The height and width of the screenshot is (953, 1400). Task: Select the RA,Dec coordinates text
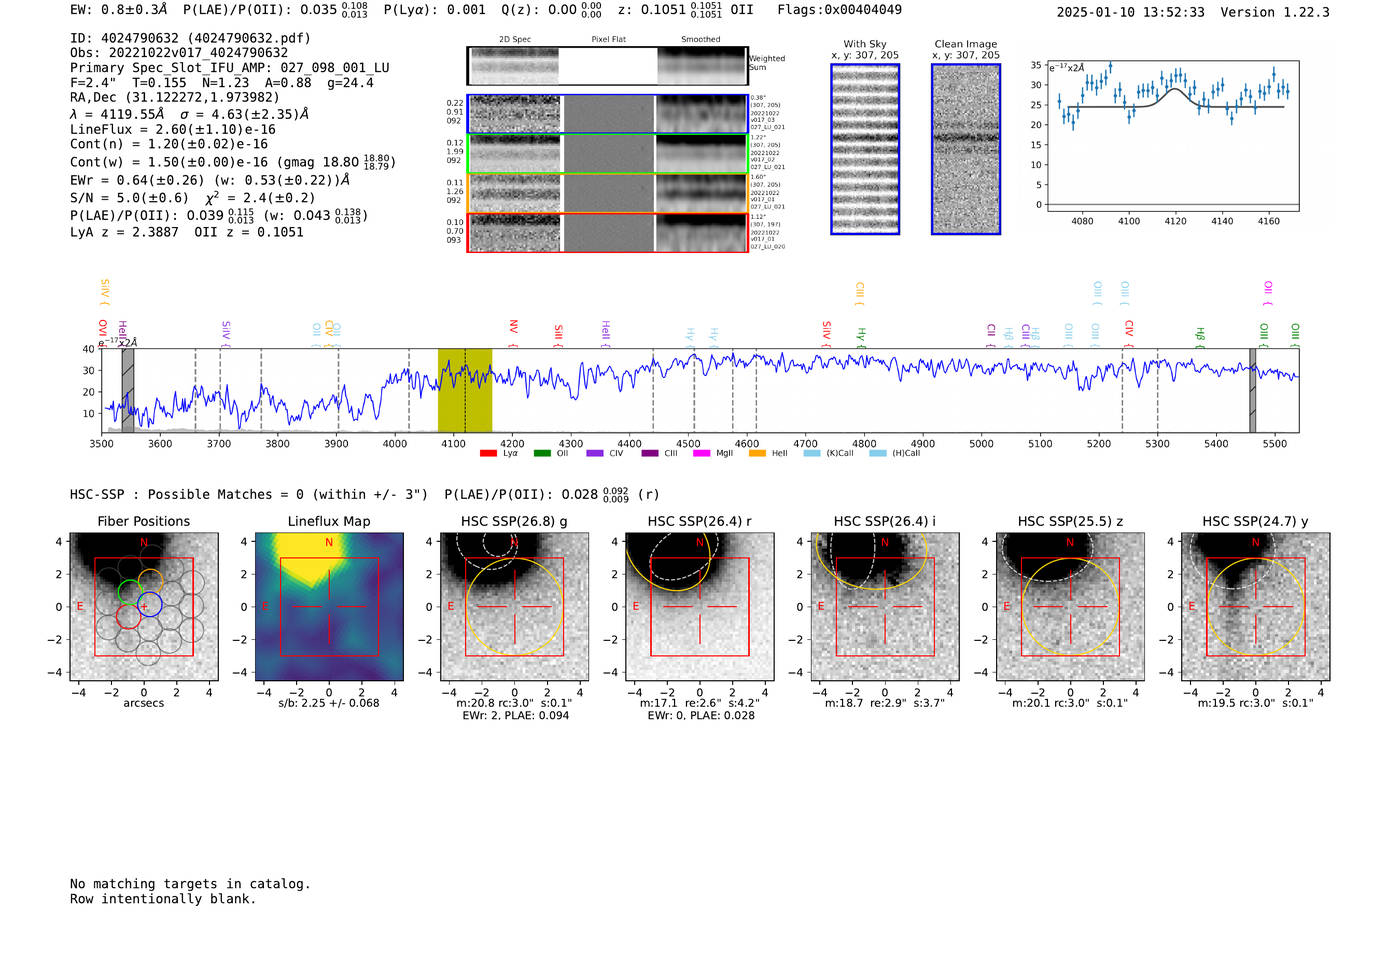pos(175,97)
